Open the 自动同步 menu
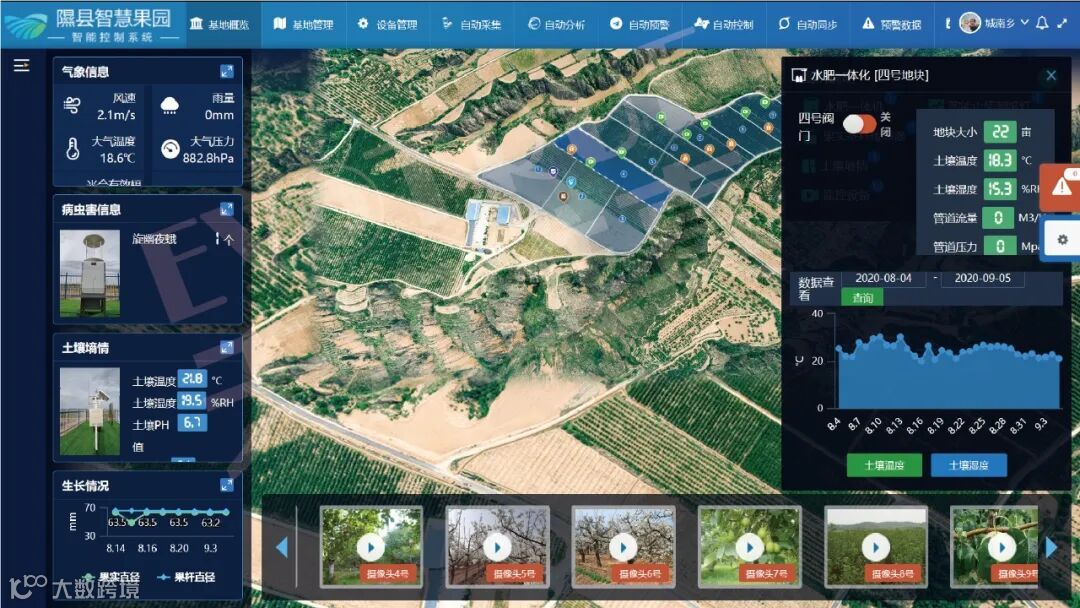 pos(807,24)
